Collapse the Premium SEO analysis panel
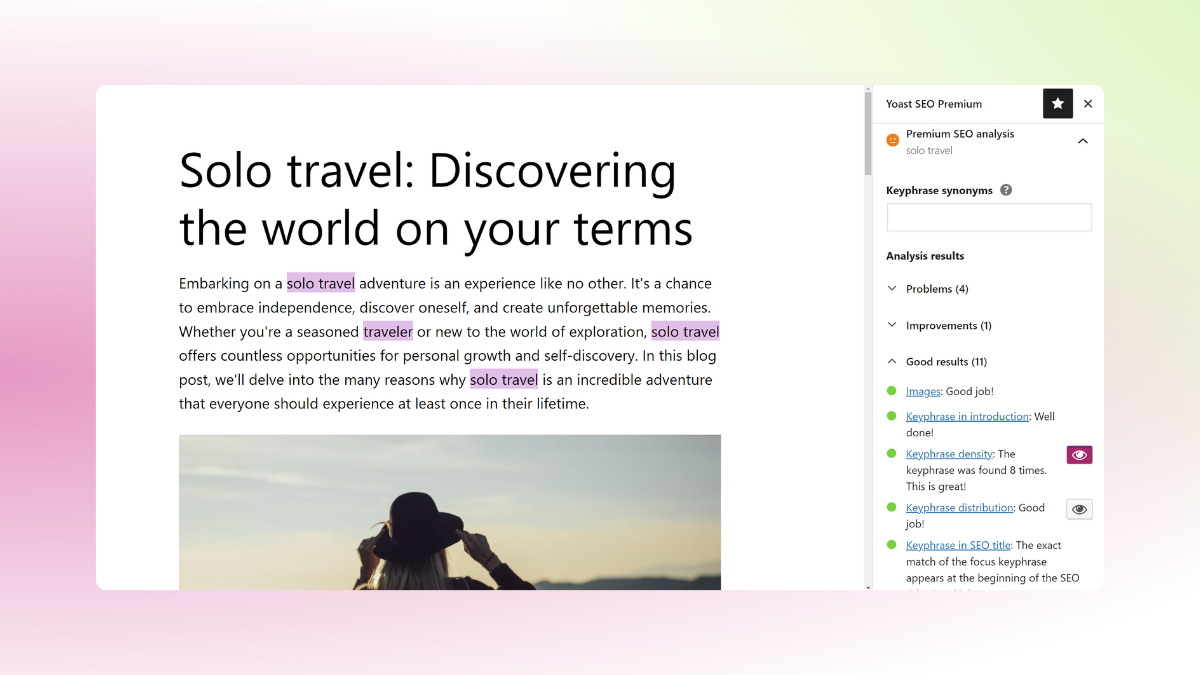The height and width of the screenshot is (675, 1200). point(1082,141)
